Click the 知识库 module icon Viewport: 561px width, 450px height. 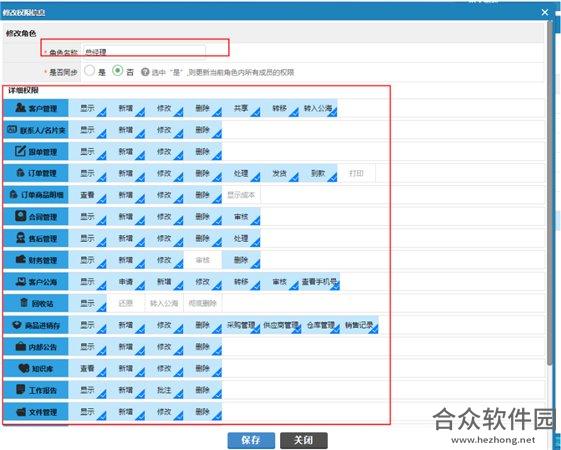coord(24,368)
